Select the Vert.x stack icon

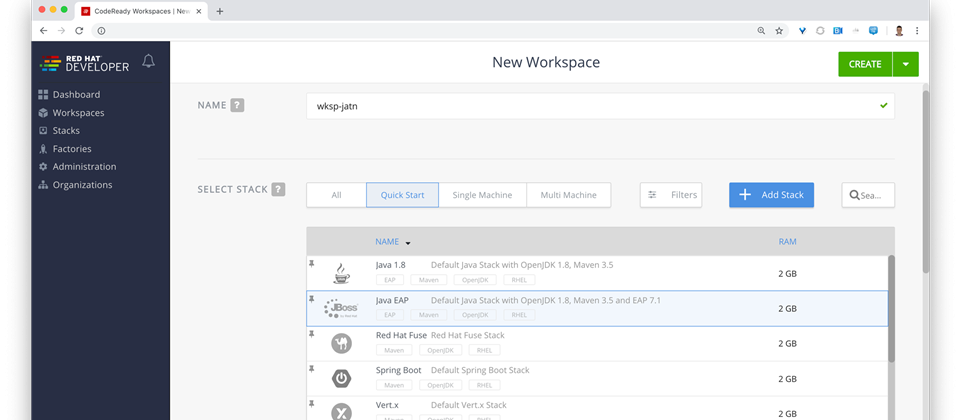(341, 412)
